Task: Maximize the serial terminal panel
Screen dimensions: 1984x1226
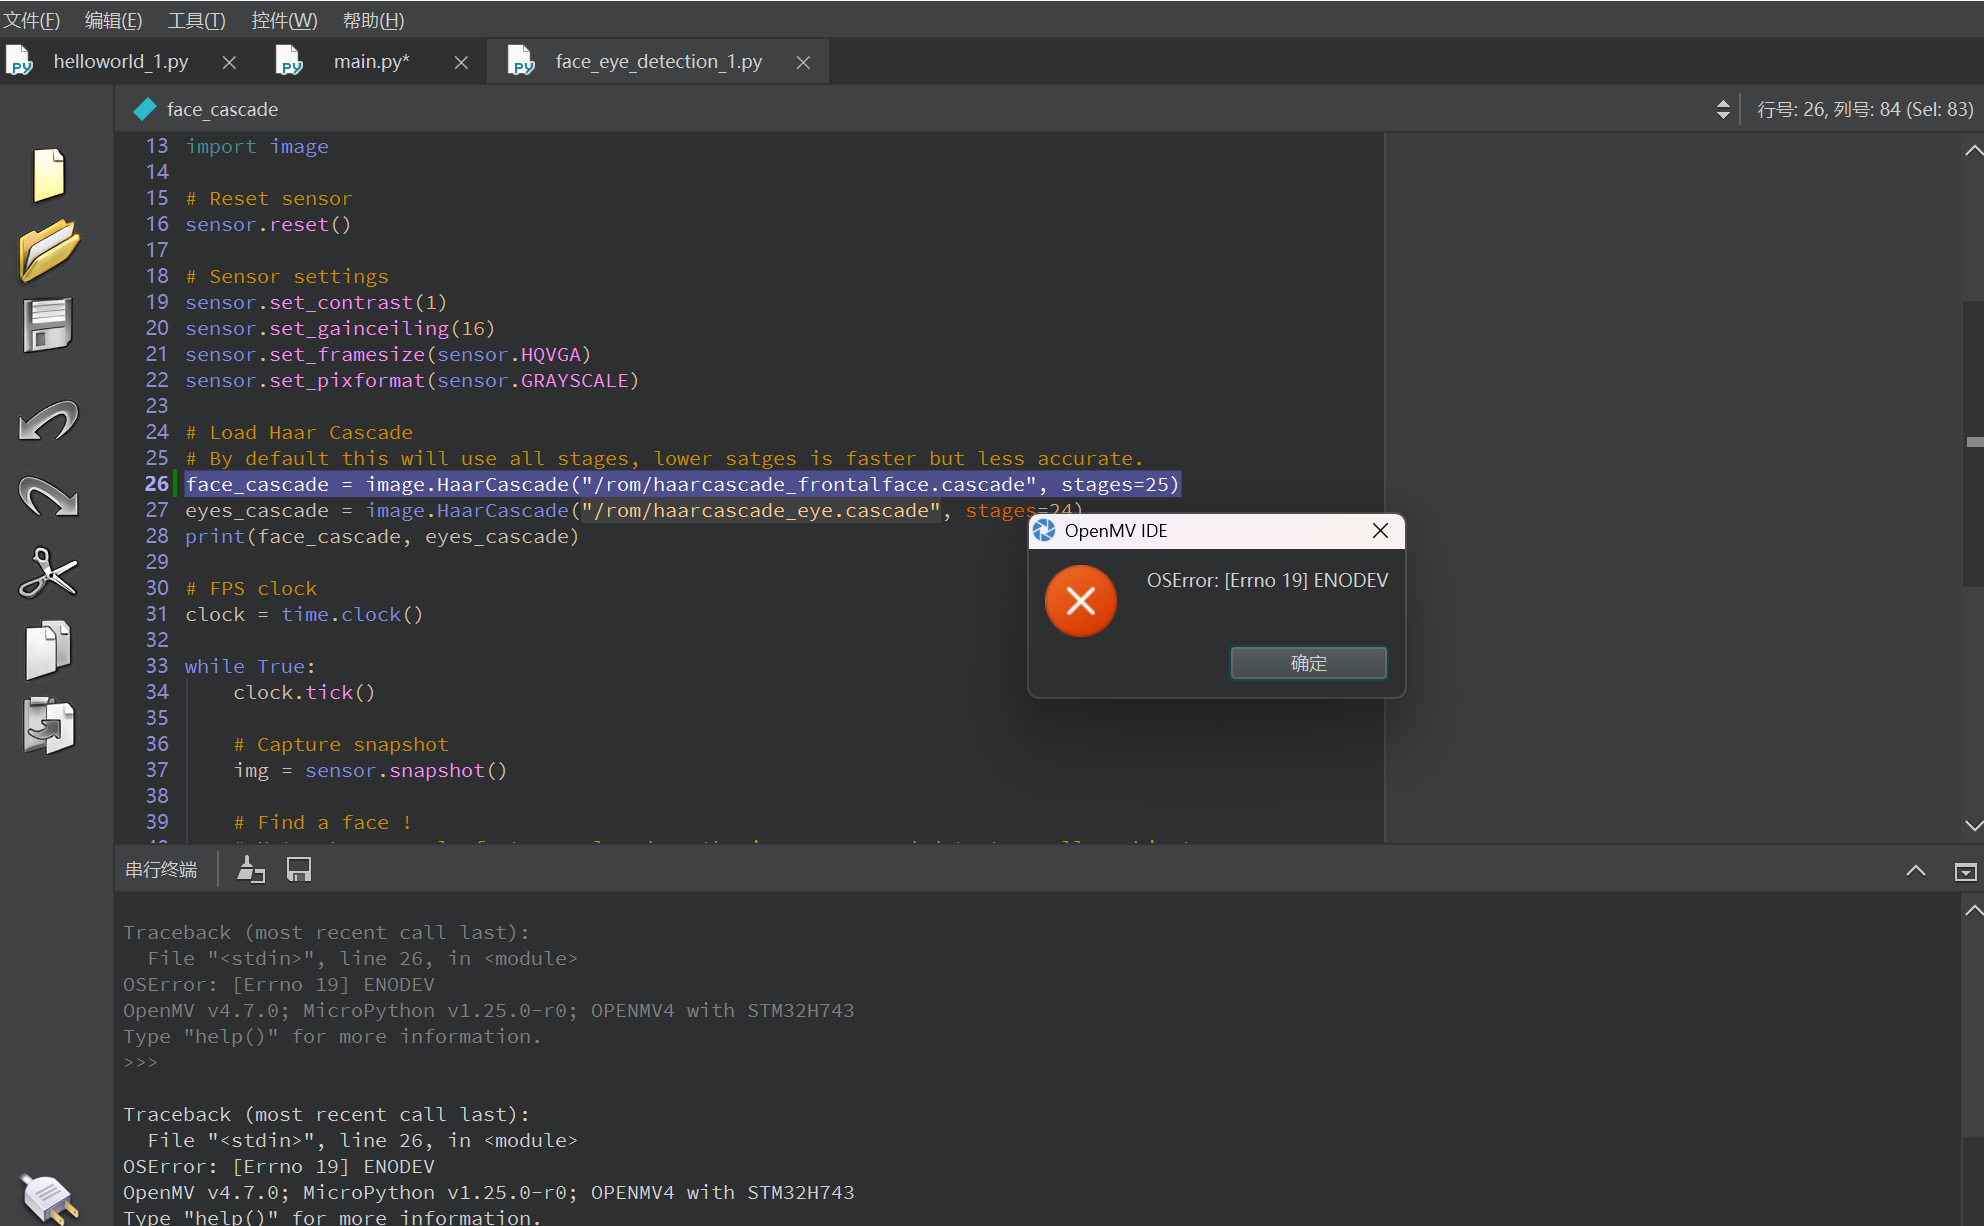Action: click(x=1965, y=871)
